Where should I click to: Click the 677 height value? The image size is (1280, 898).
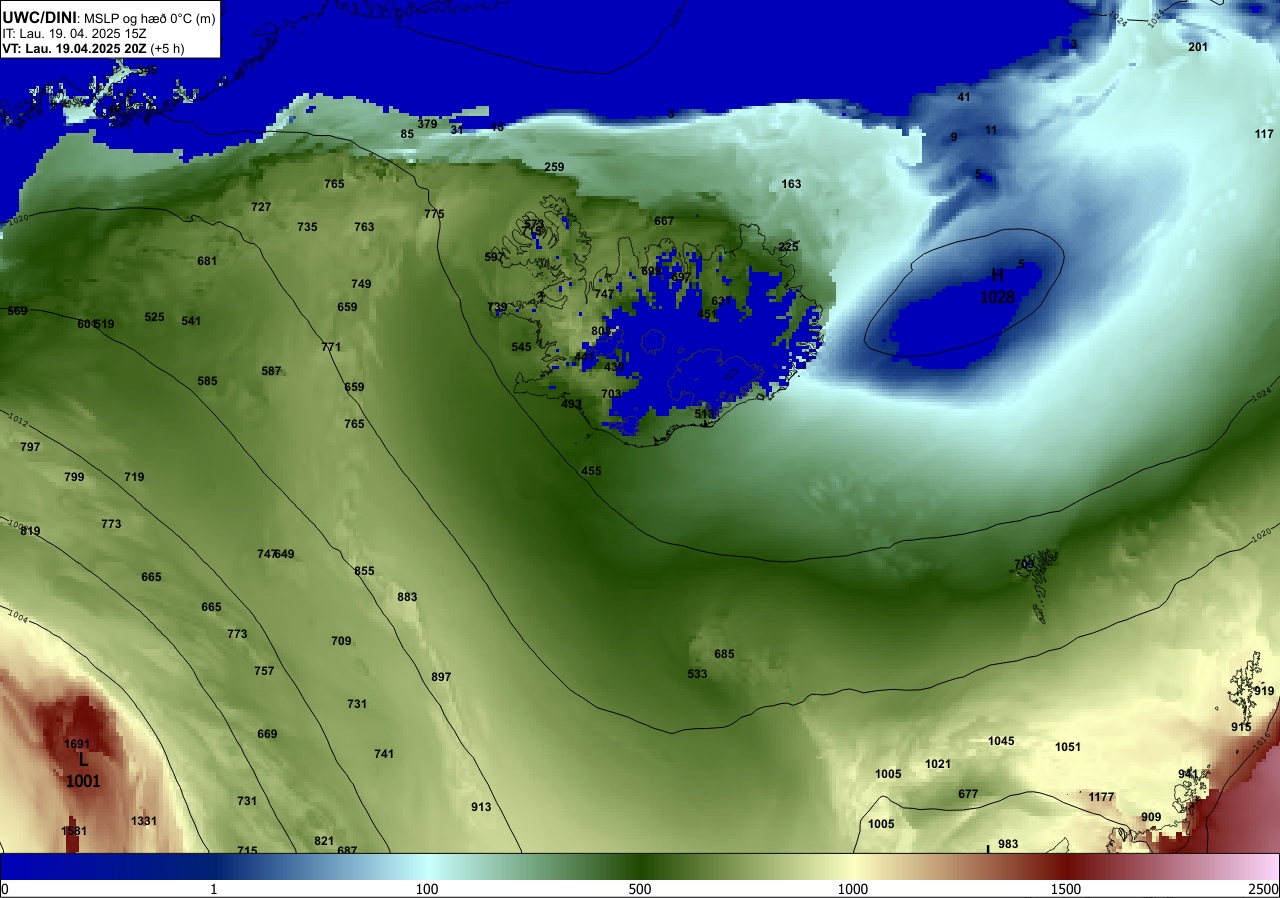tap(968, 794)
